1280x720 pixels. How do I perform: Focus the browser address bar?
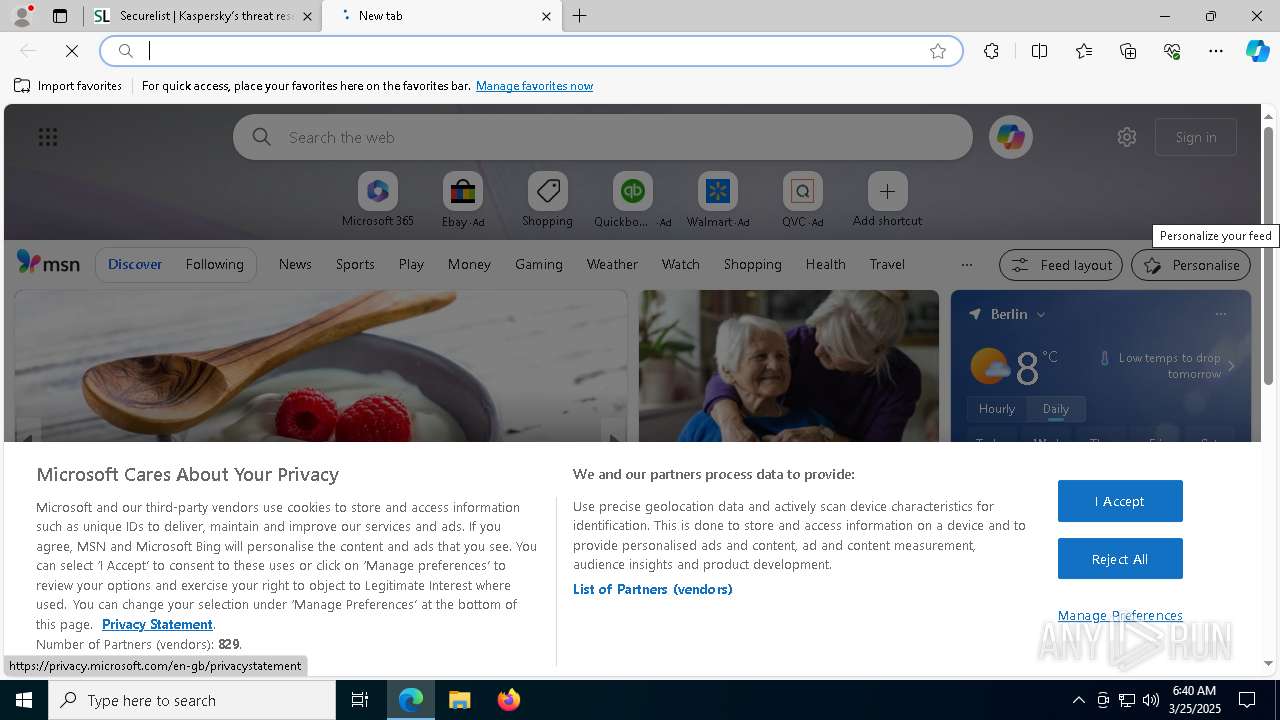click(x=530, y=51)
